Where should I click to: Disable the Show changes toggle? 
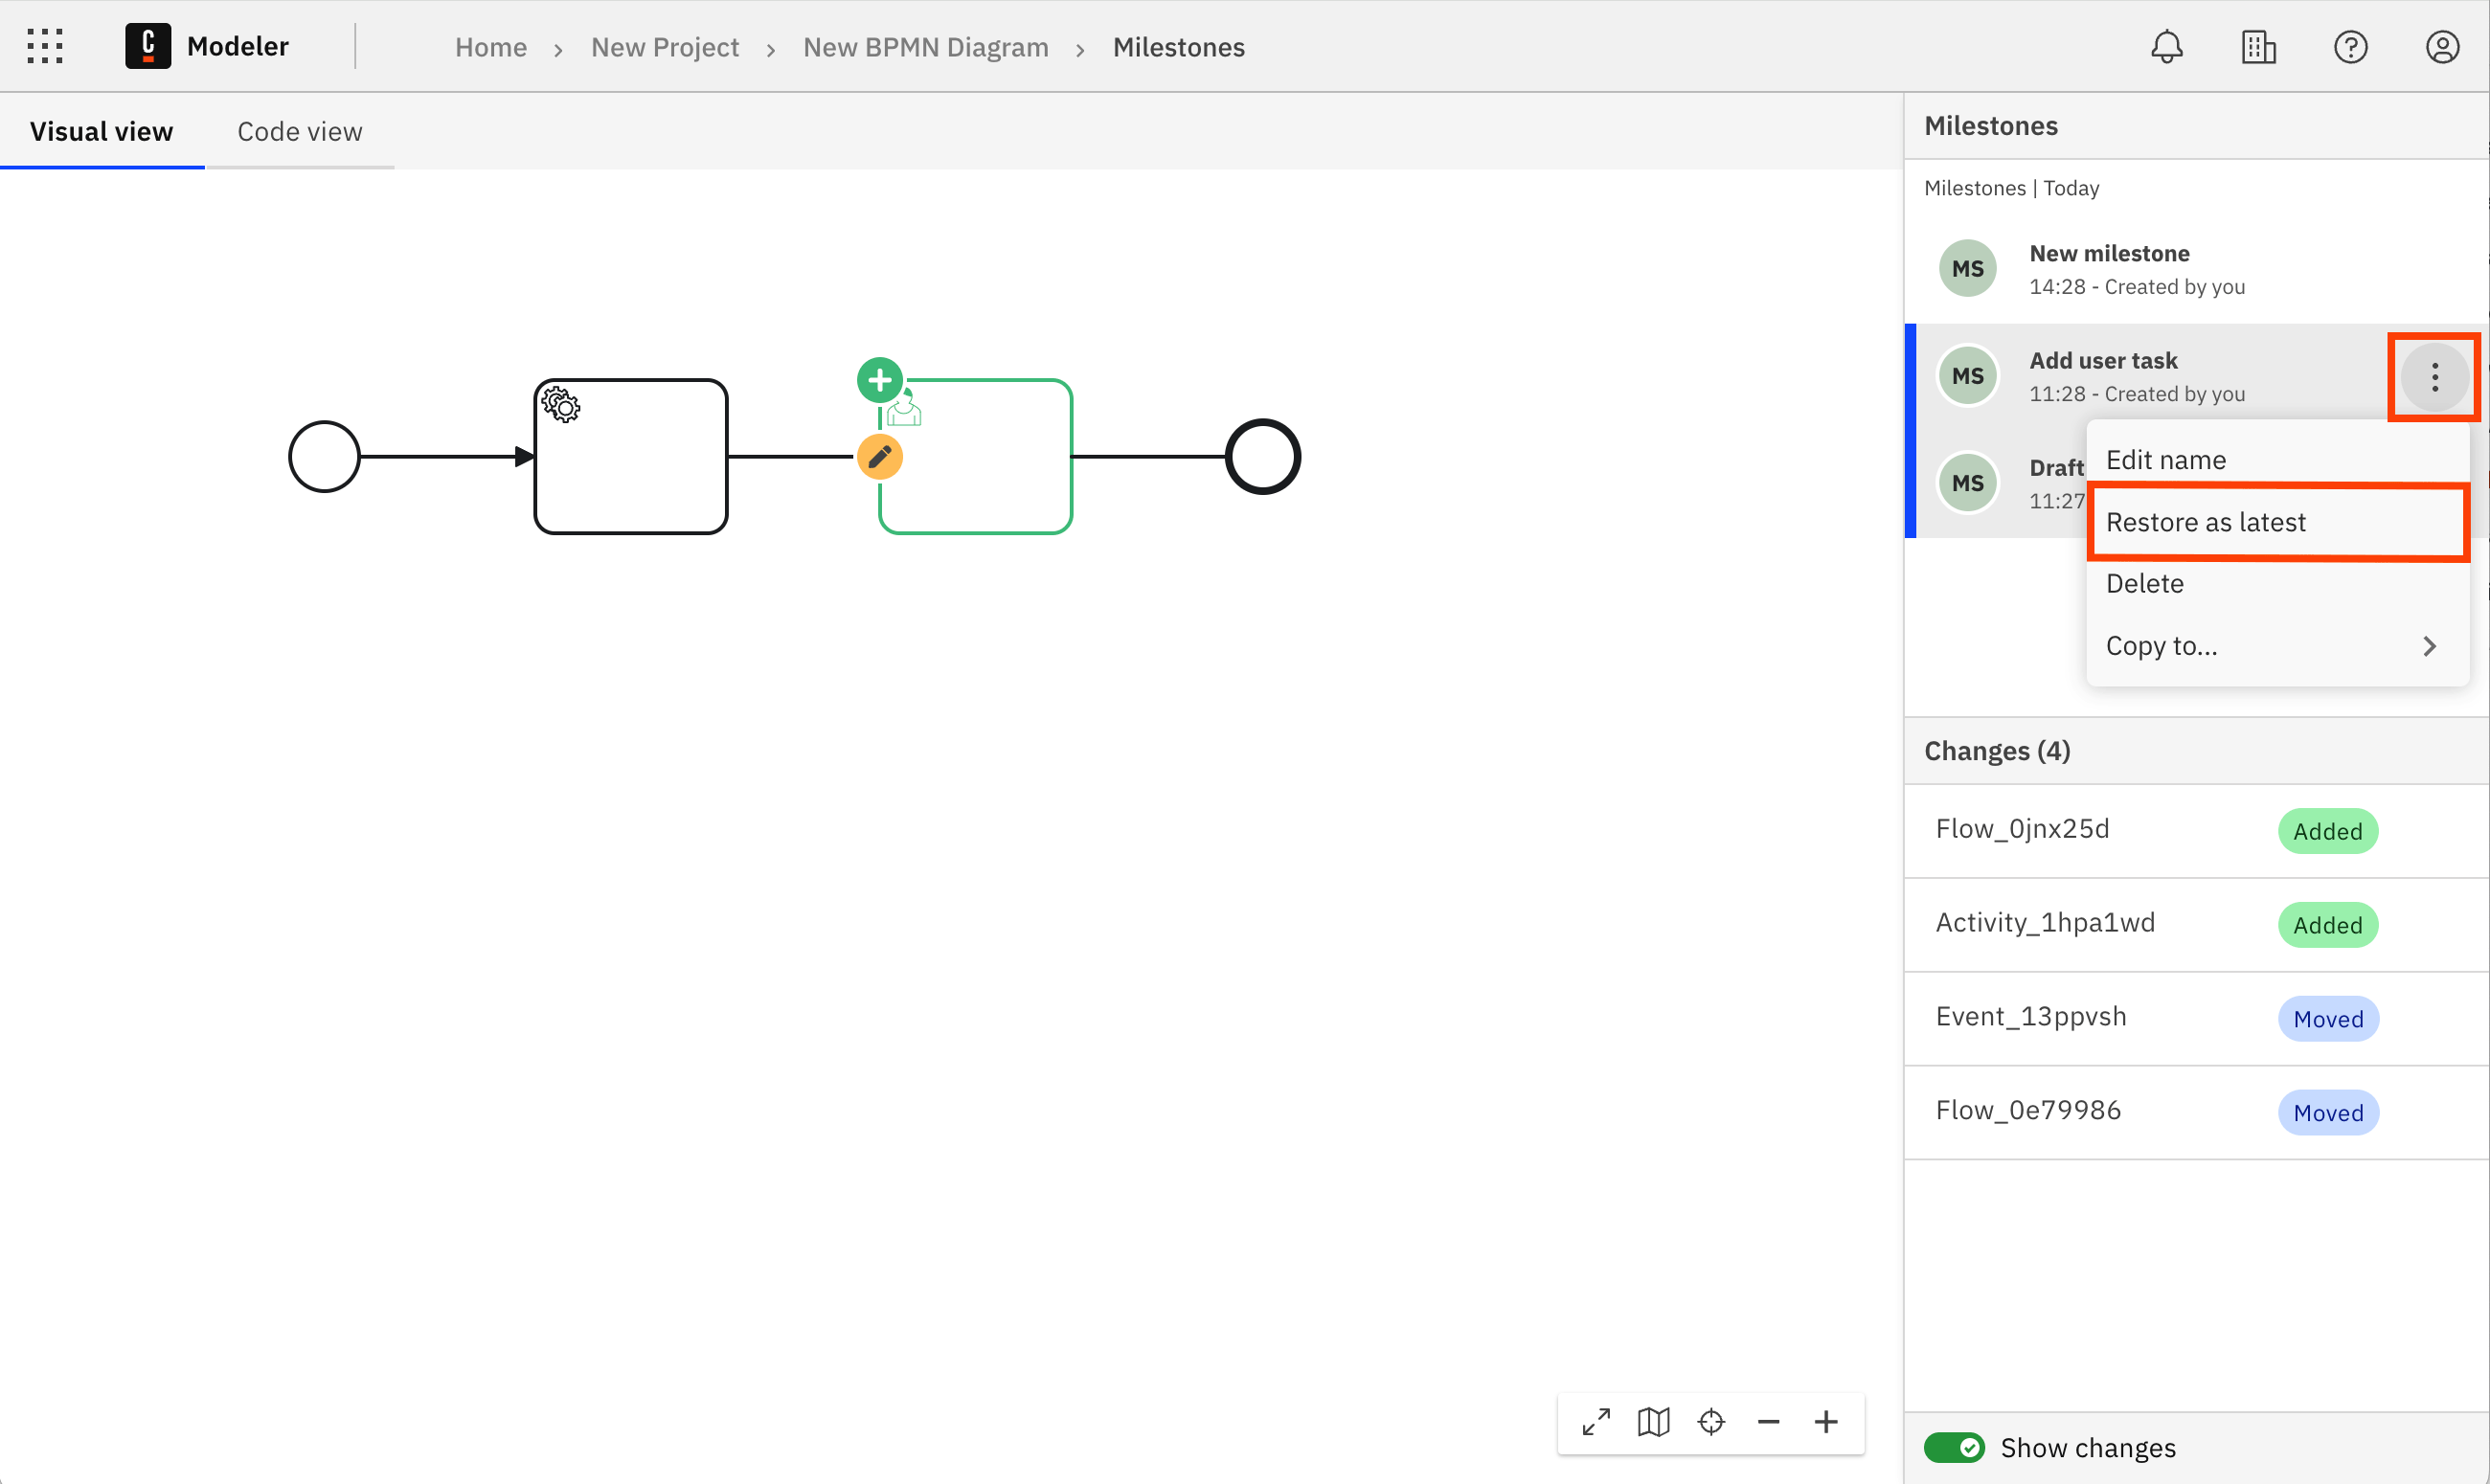point(1954,1447)
